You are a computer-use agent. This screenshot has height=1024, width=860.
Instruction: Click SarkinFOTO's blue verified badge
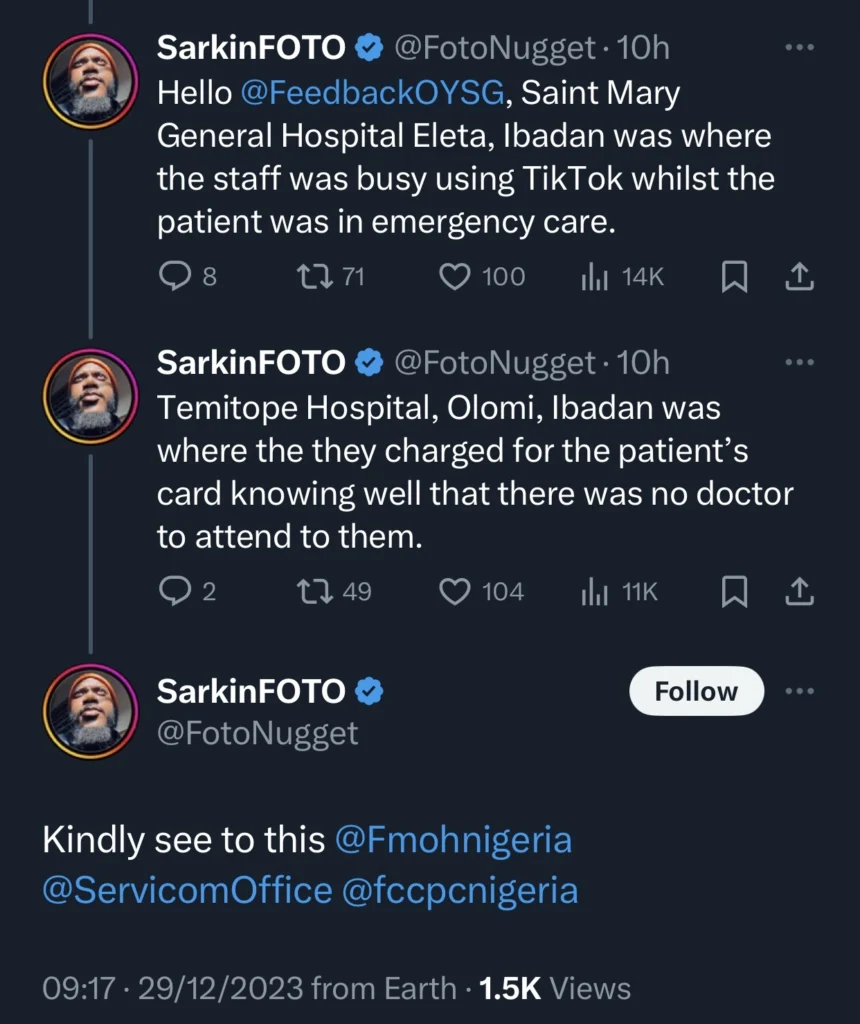(x=369, y=47)
